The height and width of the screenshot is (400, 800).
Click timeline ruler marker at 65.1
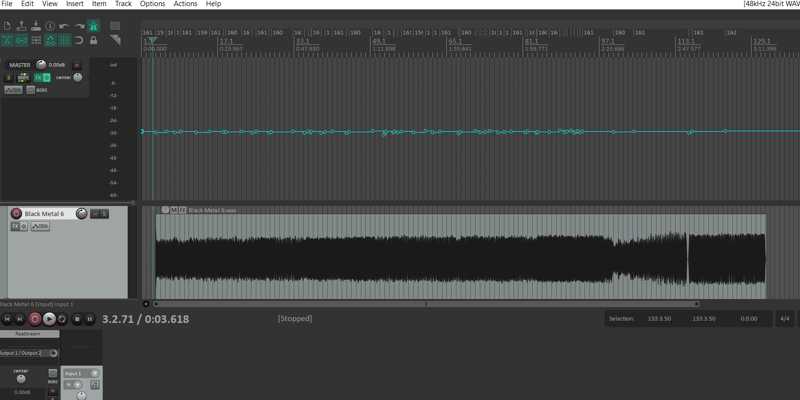tap(455, 41)
